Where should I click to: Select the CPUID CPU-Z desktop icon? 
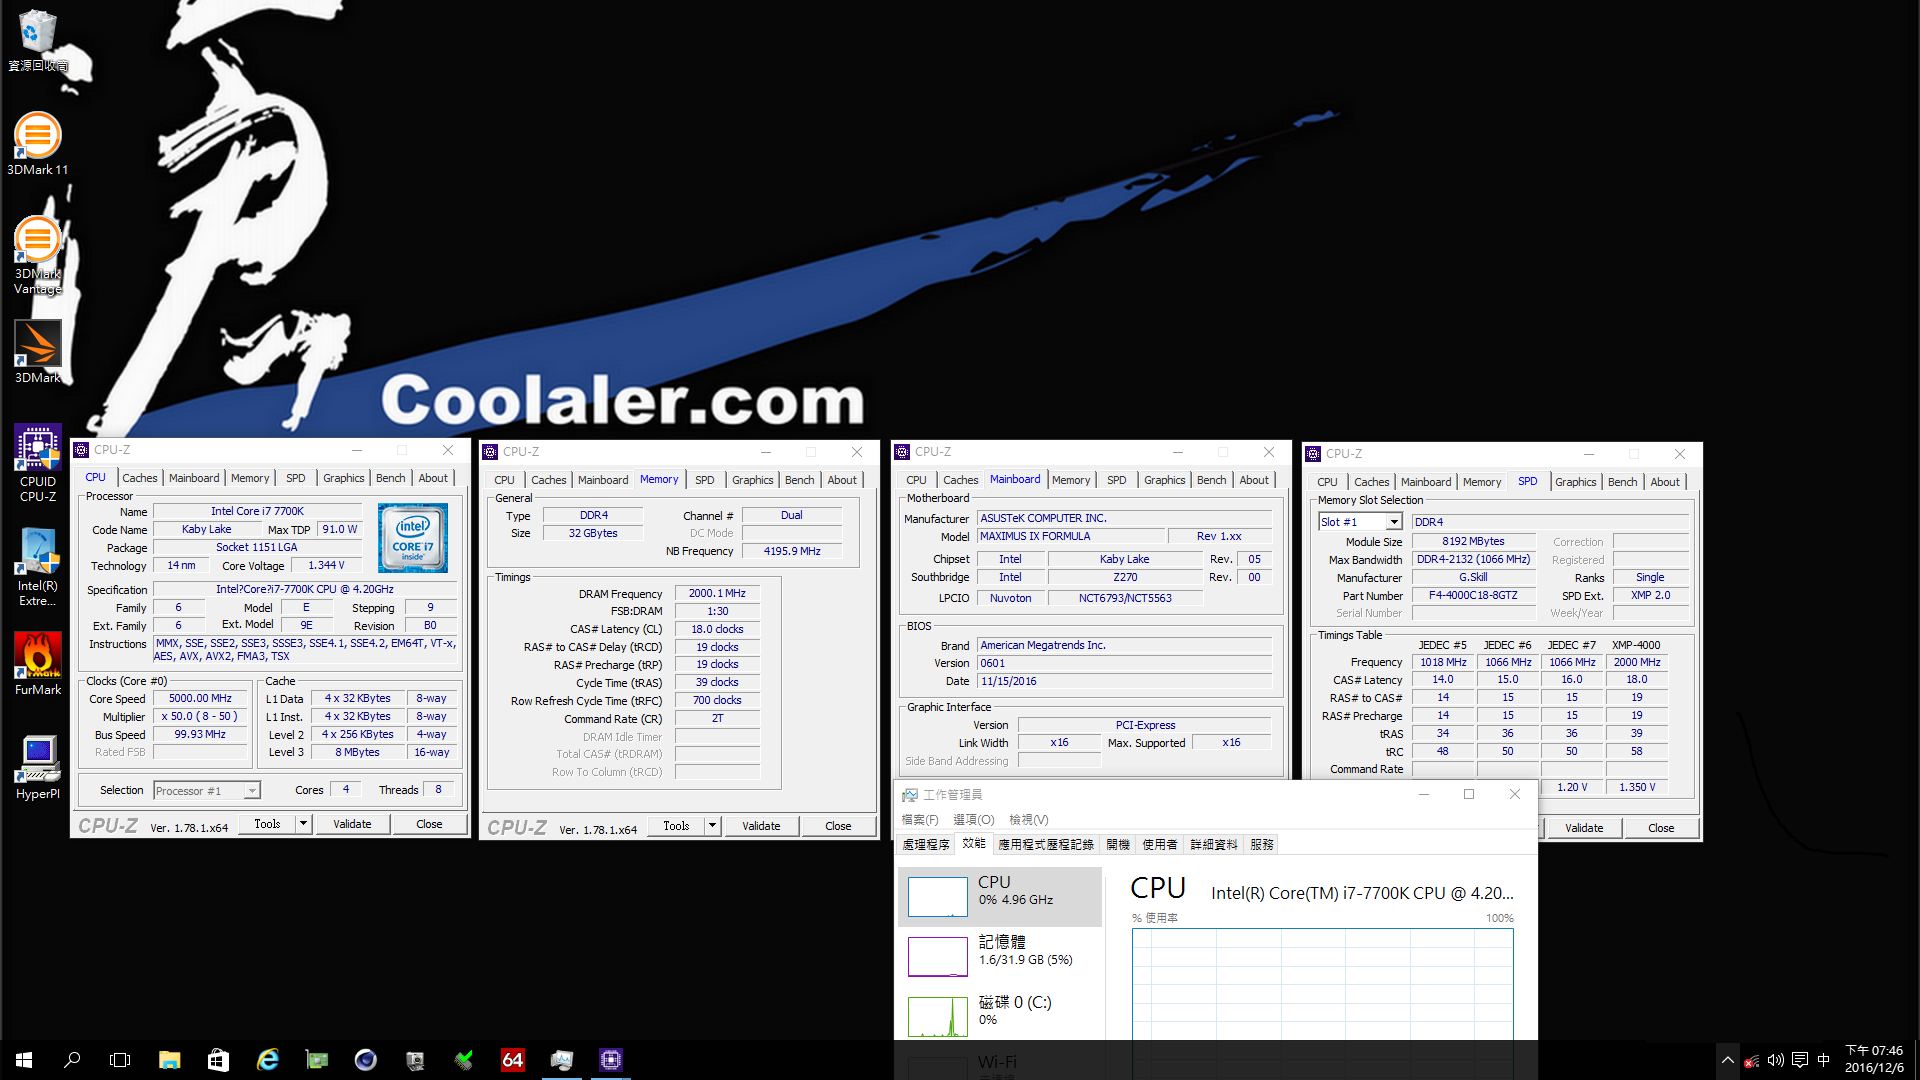pos(37,463)
